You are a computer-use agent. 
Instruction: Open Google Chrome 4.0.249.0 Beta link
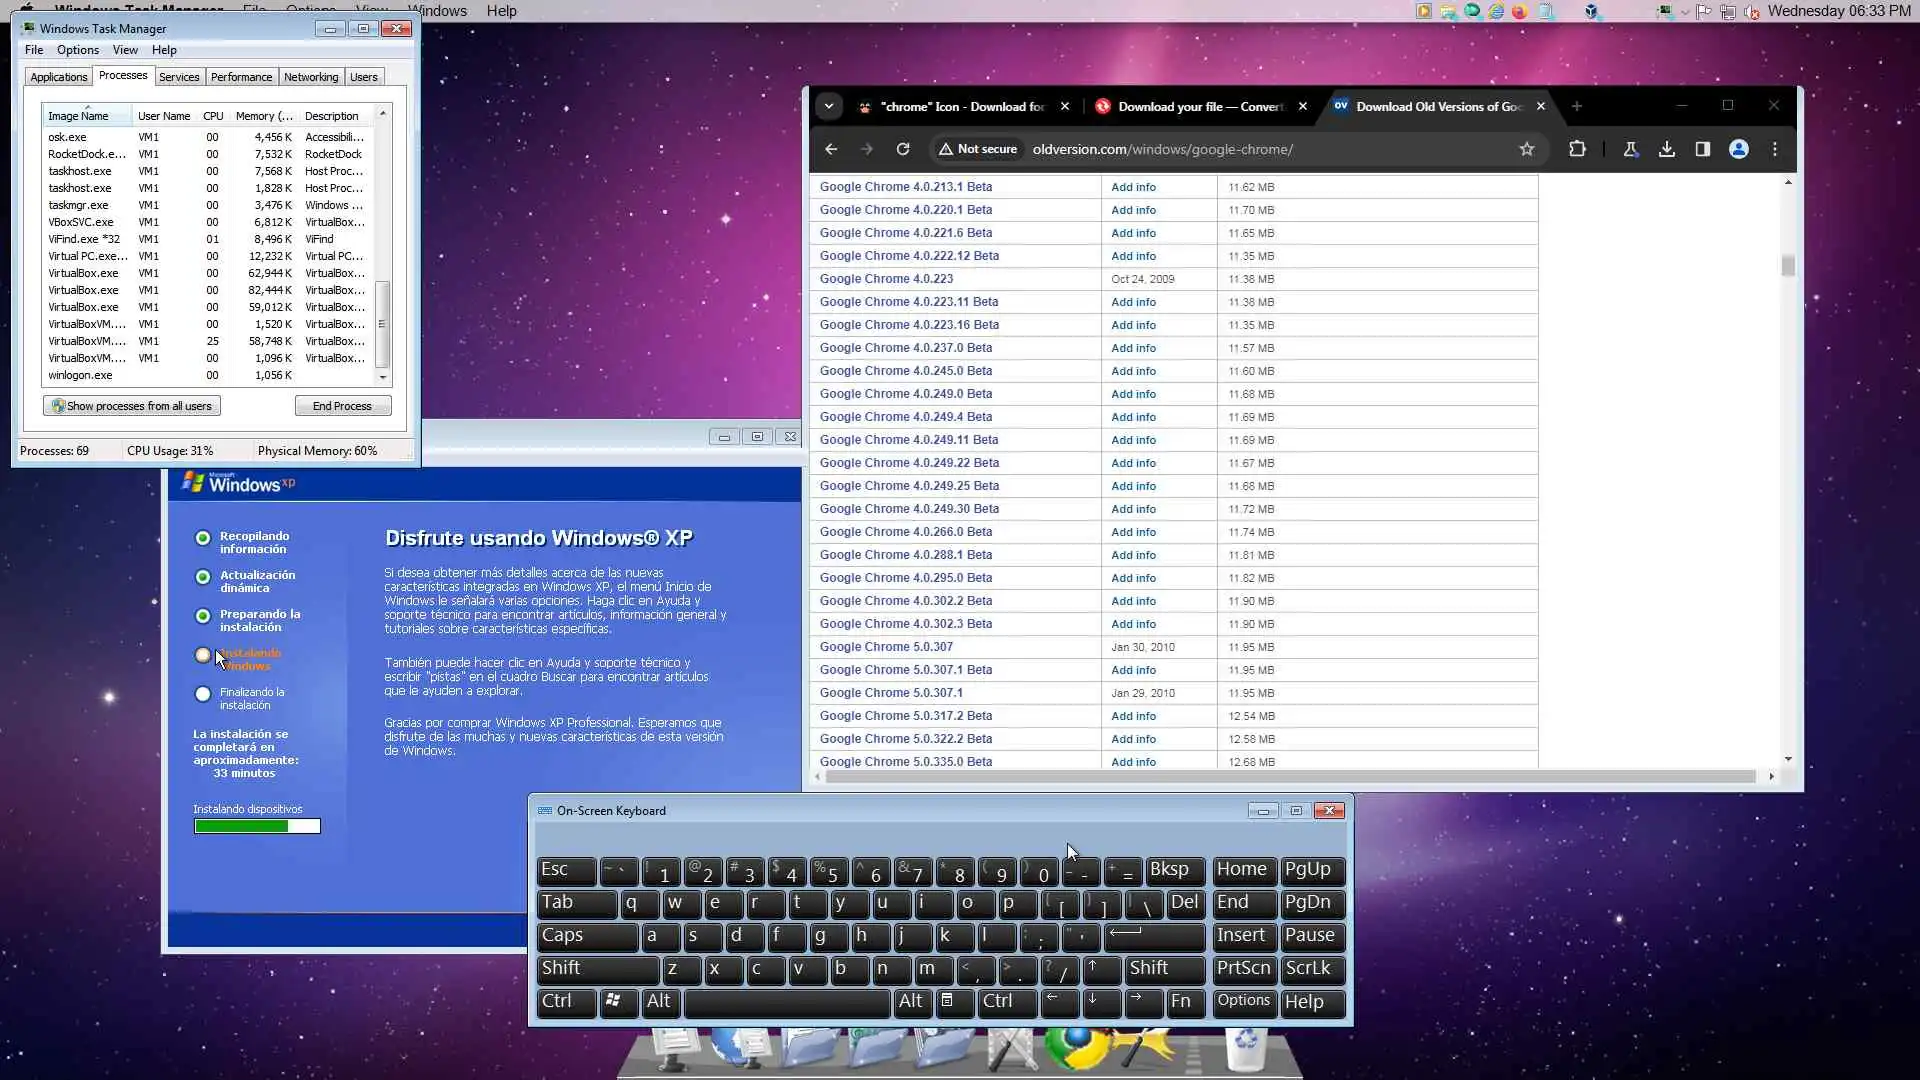coord(905,394)
